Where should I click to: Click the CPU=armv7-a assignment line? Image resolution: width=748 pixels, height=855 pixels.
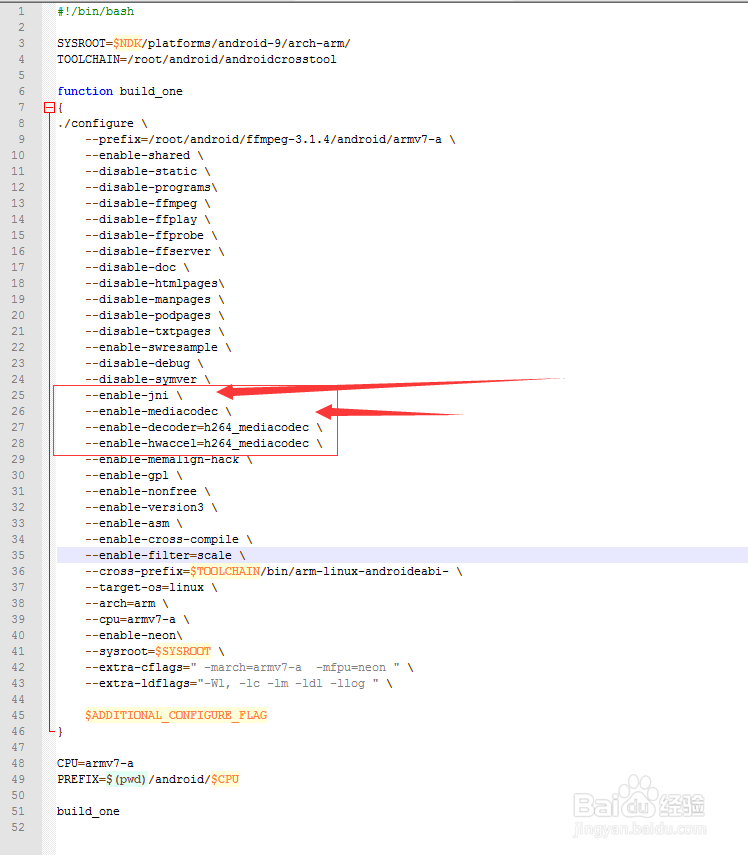[x=95, y=763]
